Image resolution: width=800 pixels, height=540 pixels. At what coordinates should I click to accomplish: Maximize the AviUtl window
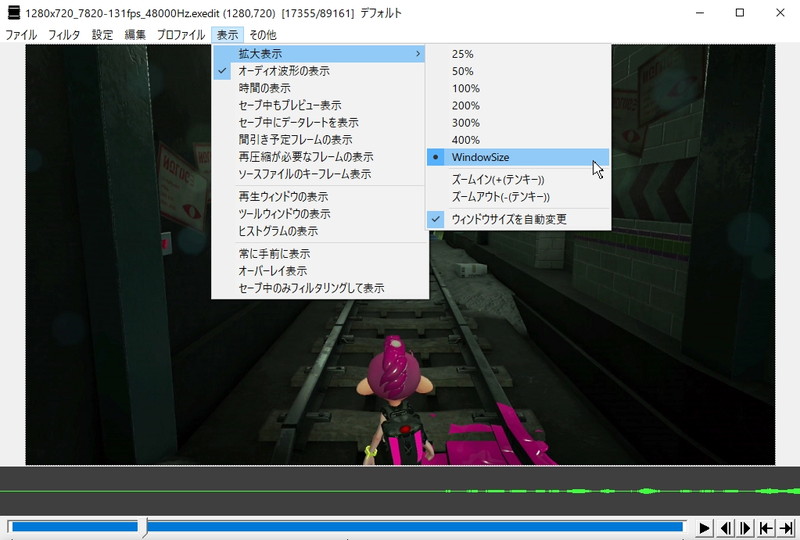click(x=740, y=13)
